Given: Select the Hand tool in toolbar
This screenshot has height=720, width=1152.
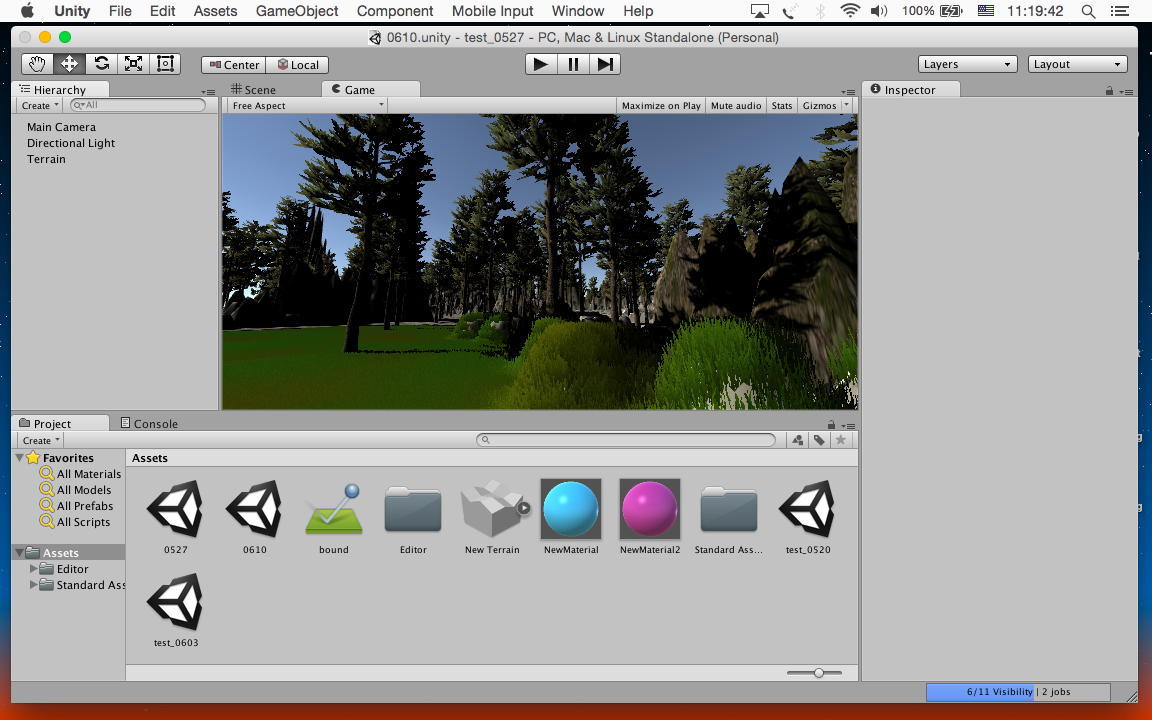Looking at the screenshot, I should click(37, 64).
